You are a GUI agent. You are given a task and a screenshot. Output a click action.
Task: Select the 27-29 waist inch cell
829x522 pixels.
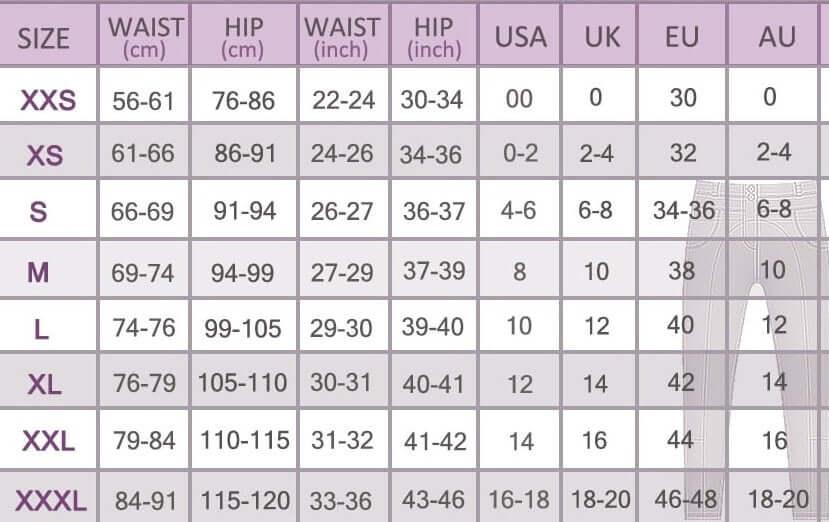(343, 272)
